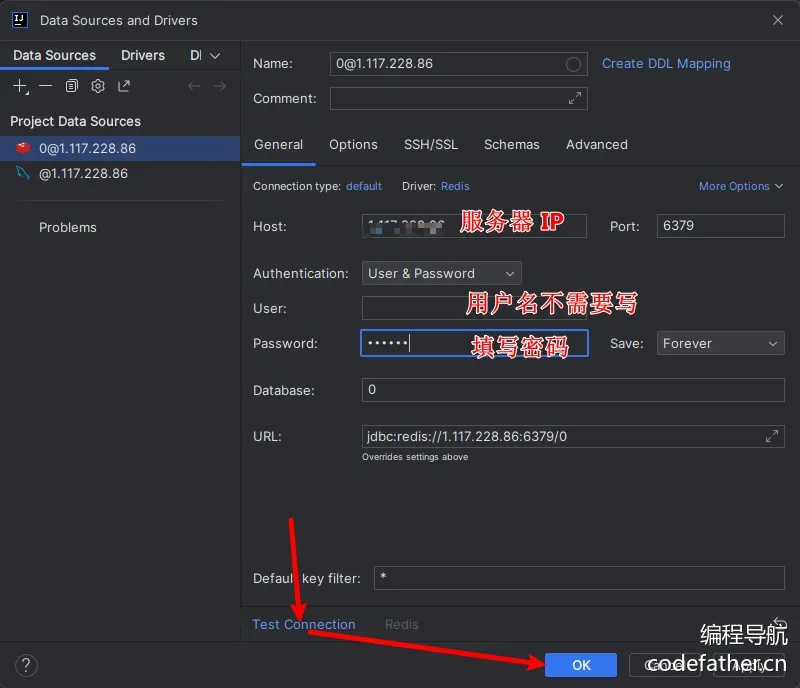Click the Duplicate data source icon
Image resolution: width=800 pixels, height=688 pixels.
point(72,87)
